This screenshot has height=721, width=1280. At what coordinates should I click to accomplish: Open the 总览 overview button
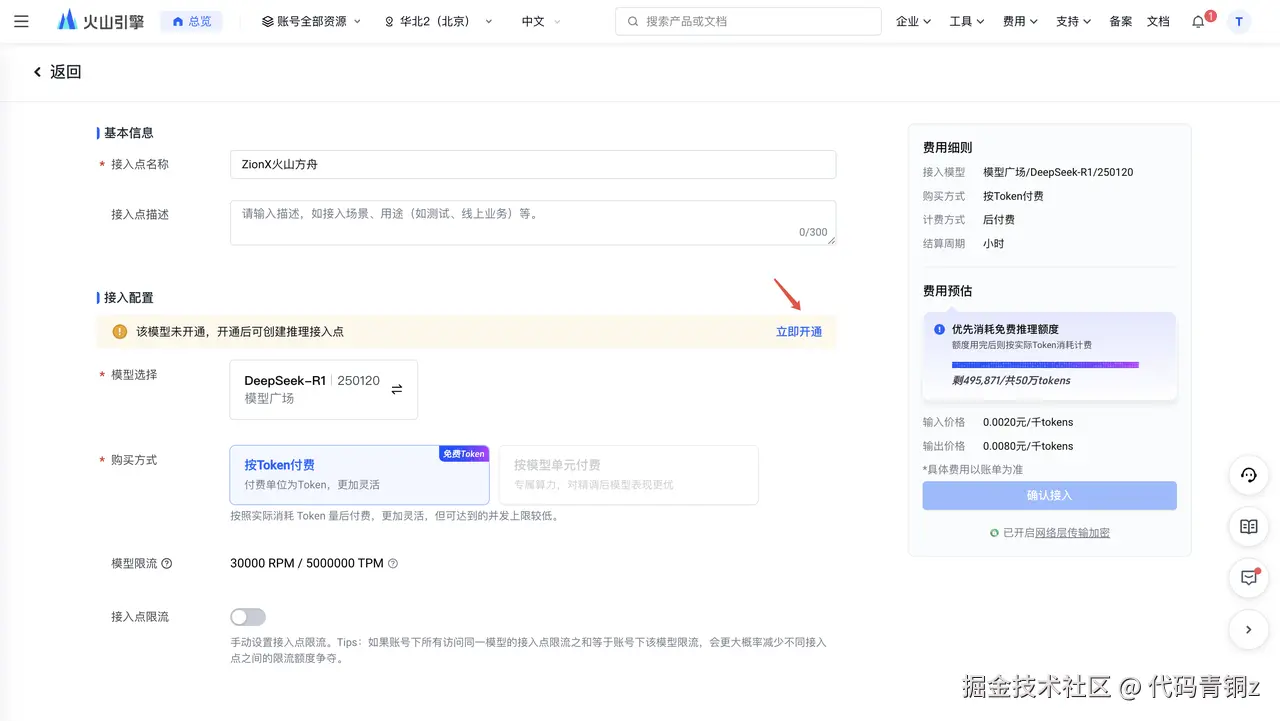191,21
